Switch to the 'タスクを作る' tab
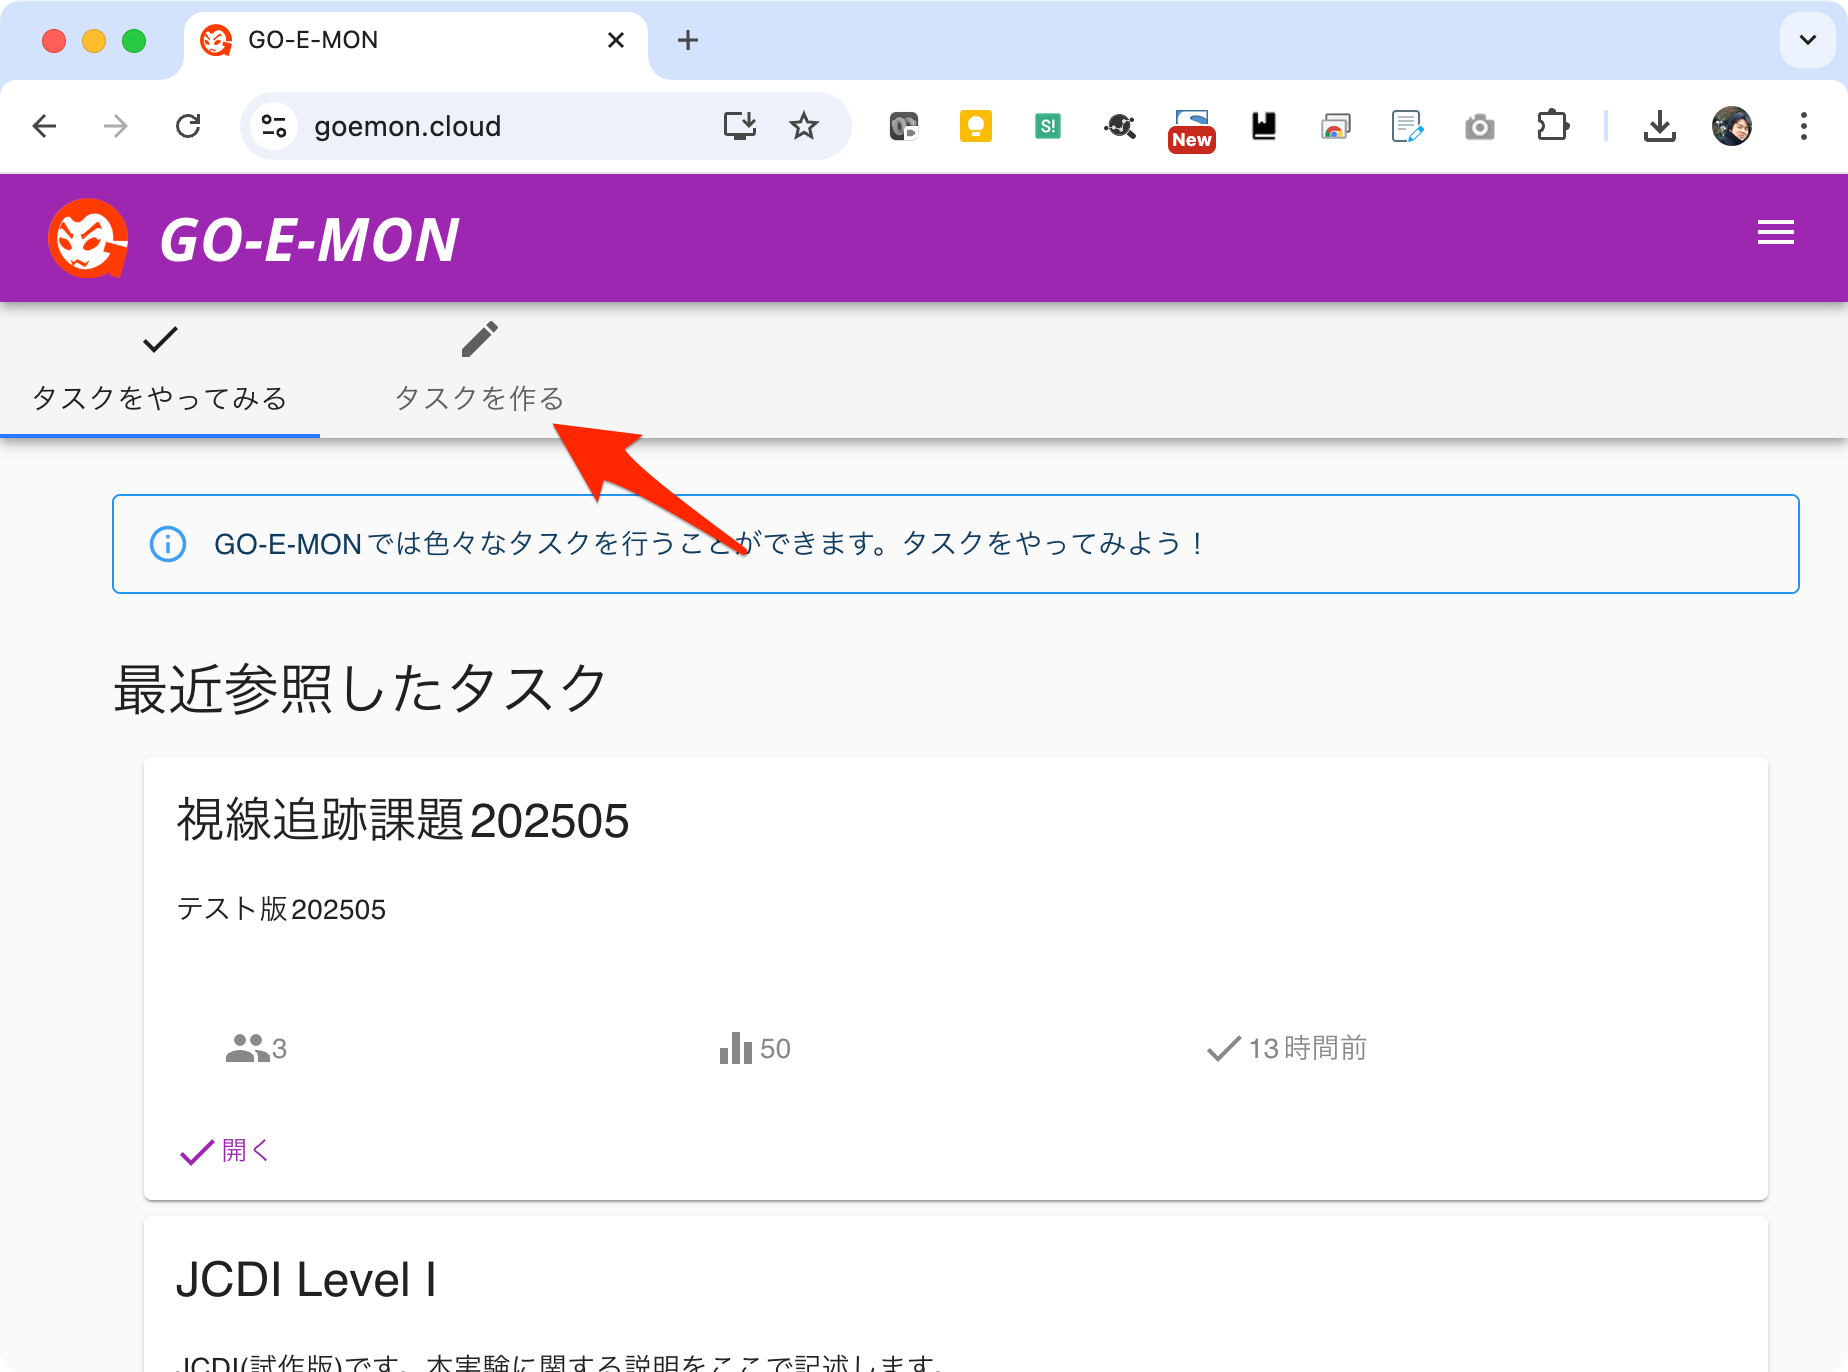Screen dimensions: 1848x1372 tap(479, 370)
